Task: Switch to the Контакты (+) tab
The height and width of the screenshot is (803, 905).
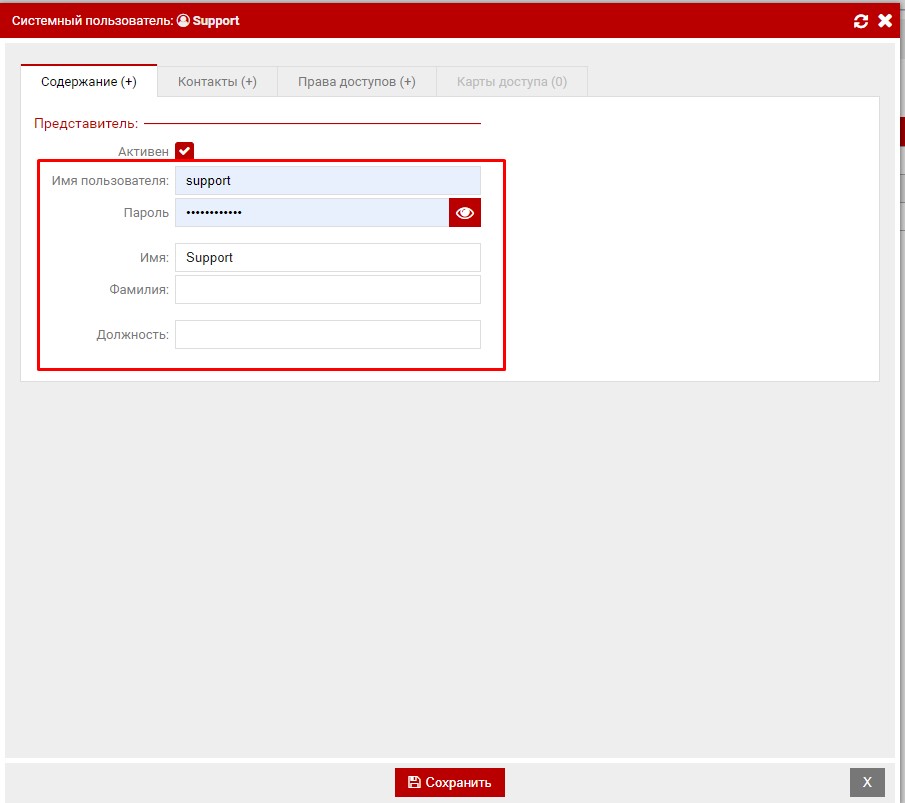Action: point(217,82)
